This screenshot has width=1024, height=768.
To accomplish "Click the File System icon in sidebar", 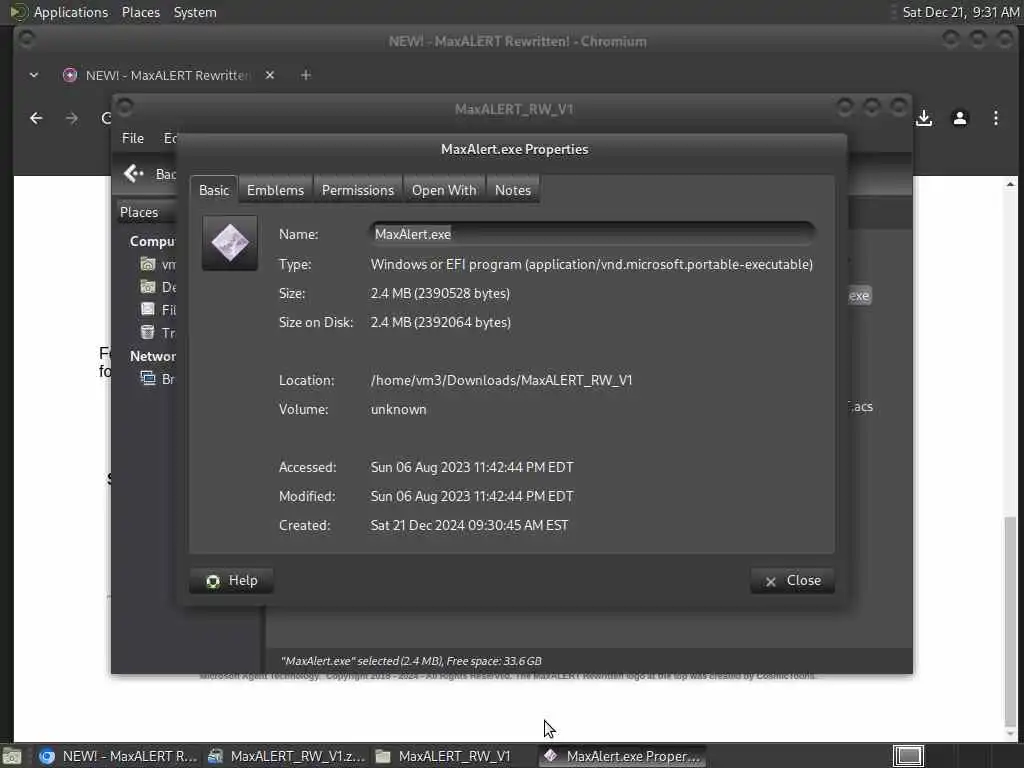I will pyautogui.click(x=148, y=310).
